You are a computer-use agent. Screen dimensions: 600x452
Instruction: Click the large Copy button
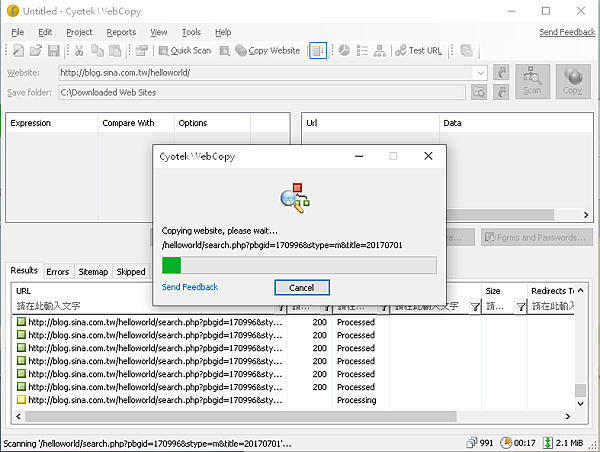573,80
